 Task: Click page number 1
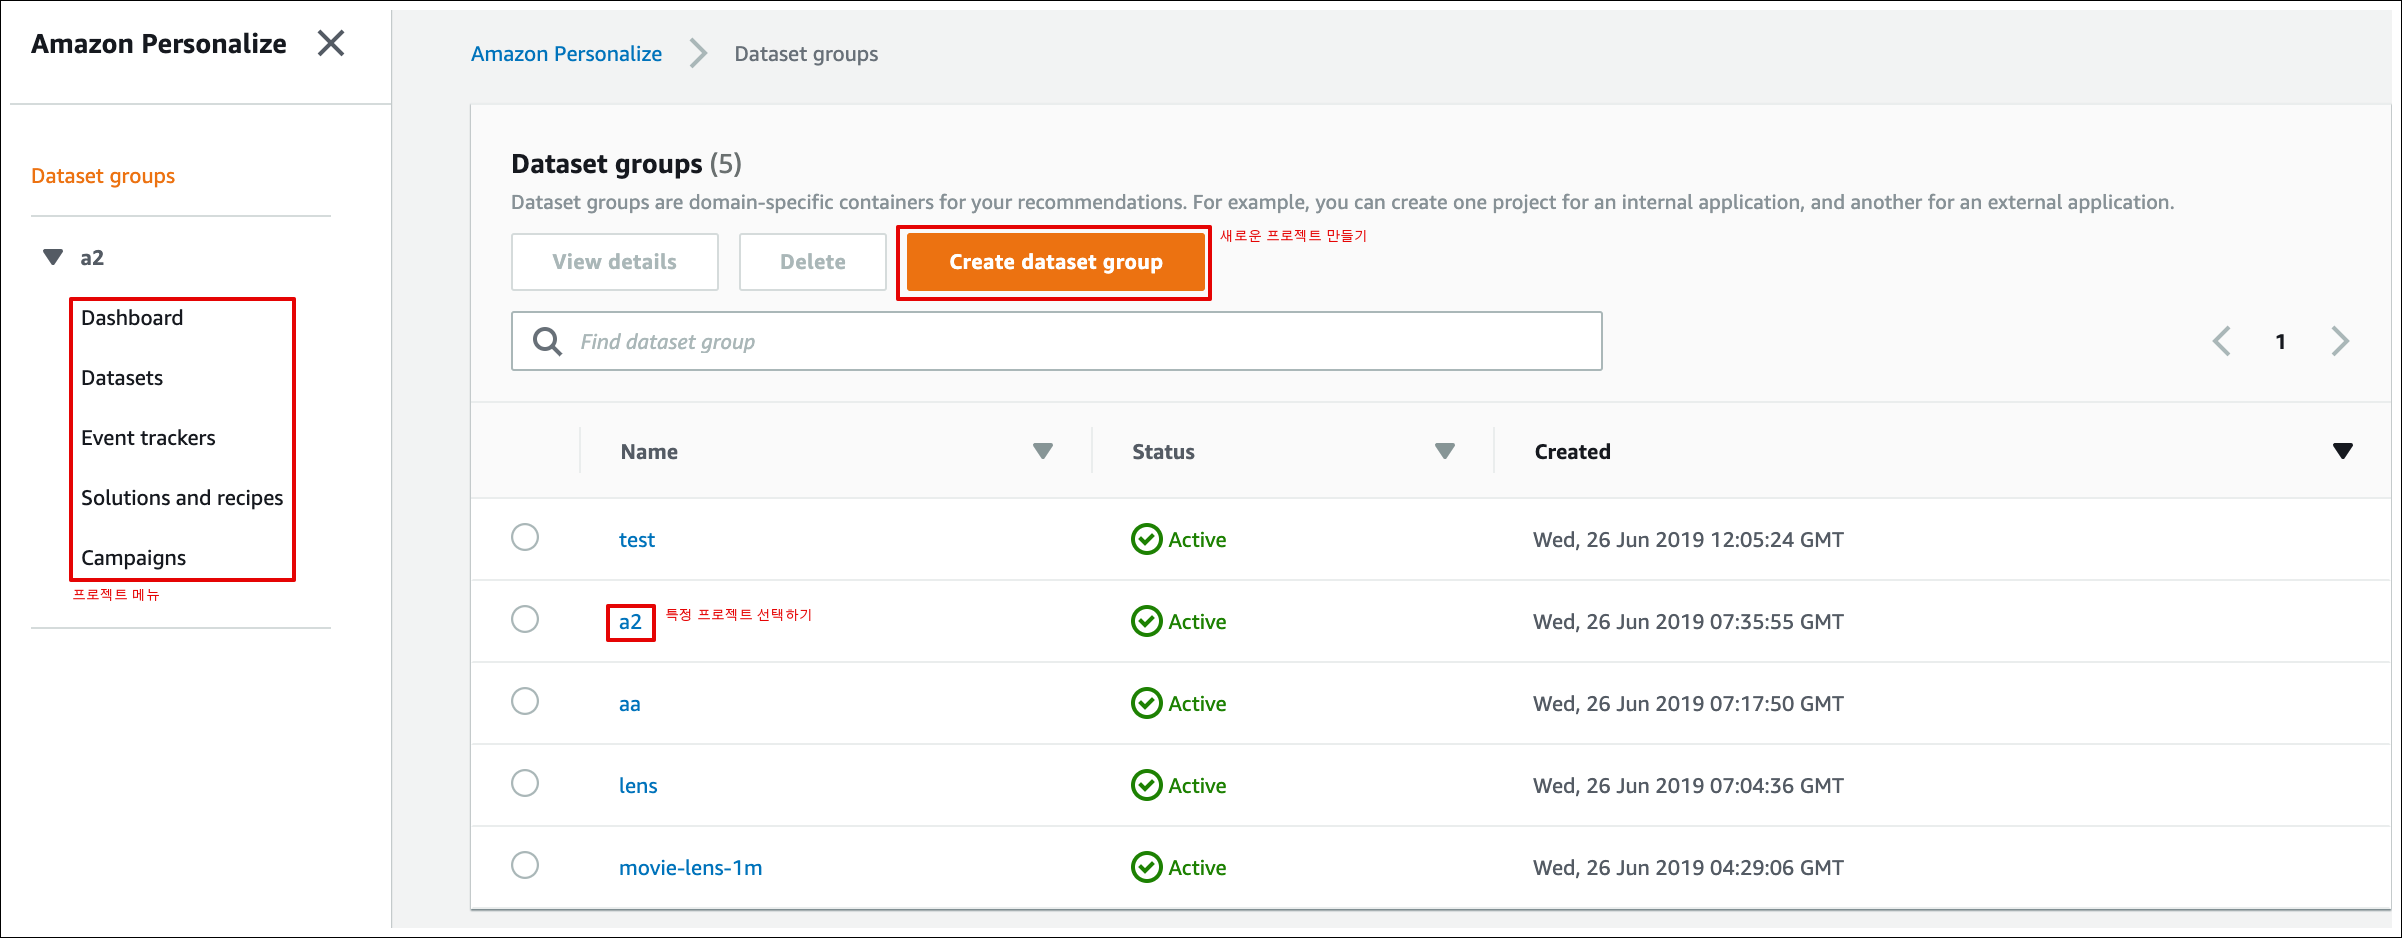2281,342
